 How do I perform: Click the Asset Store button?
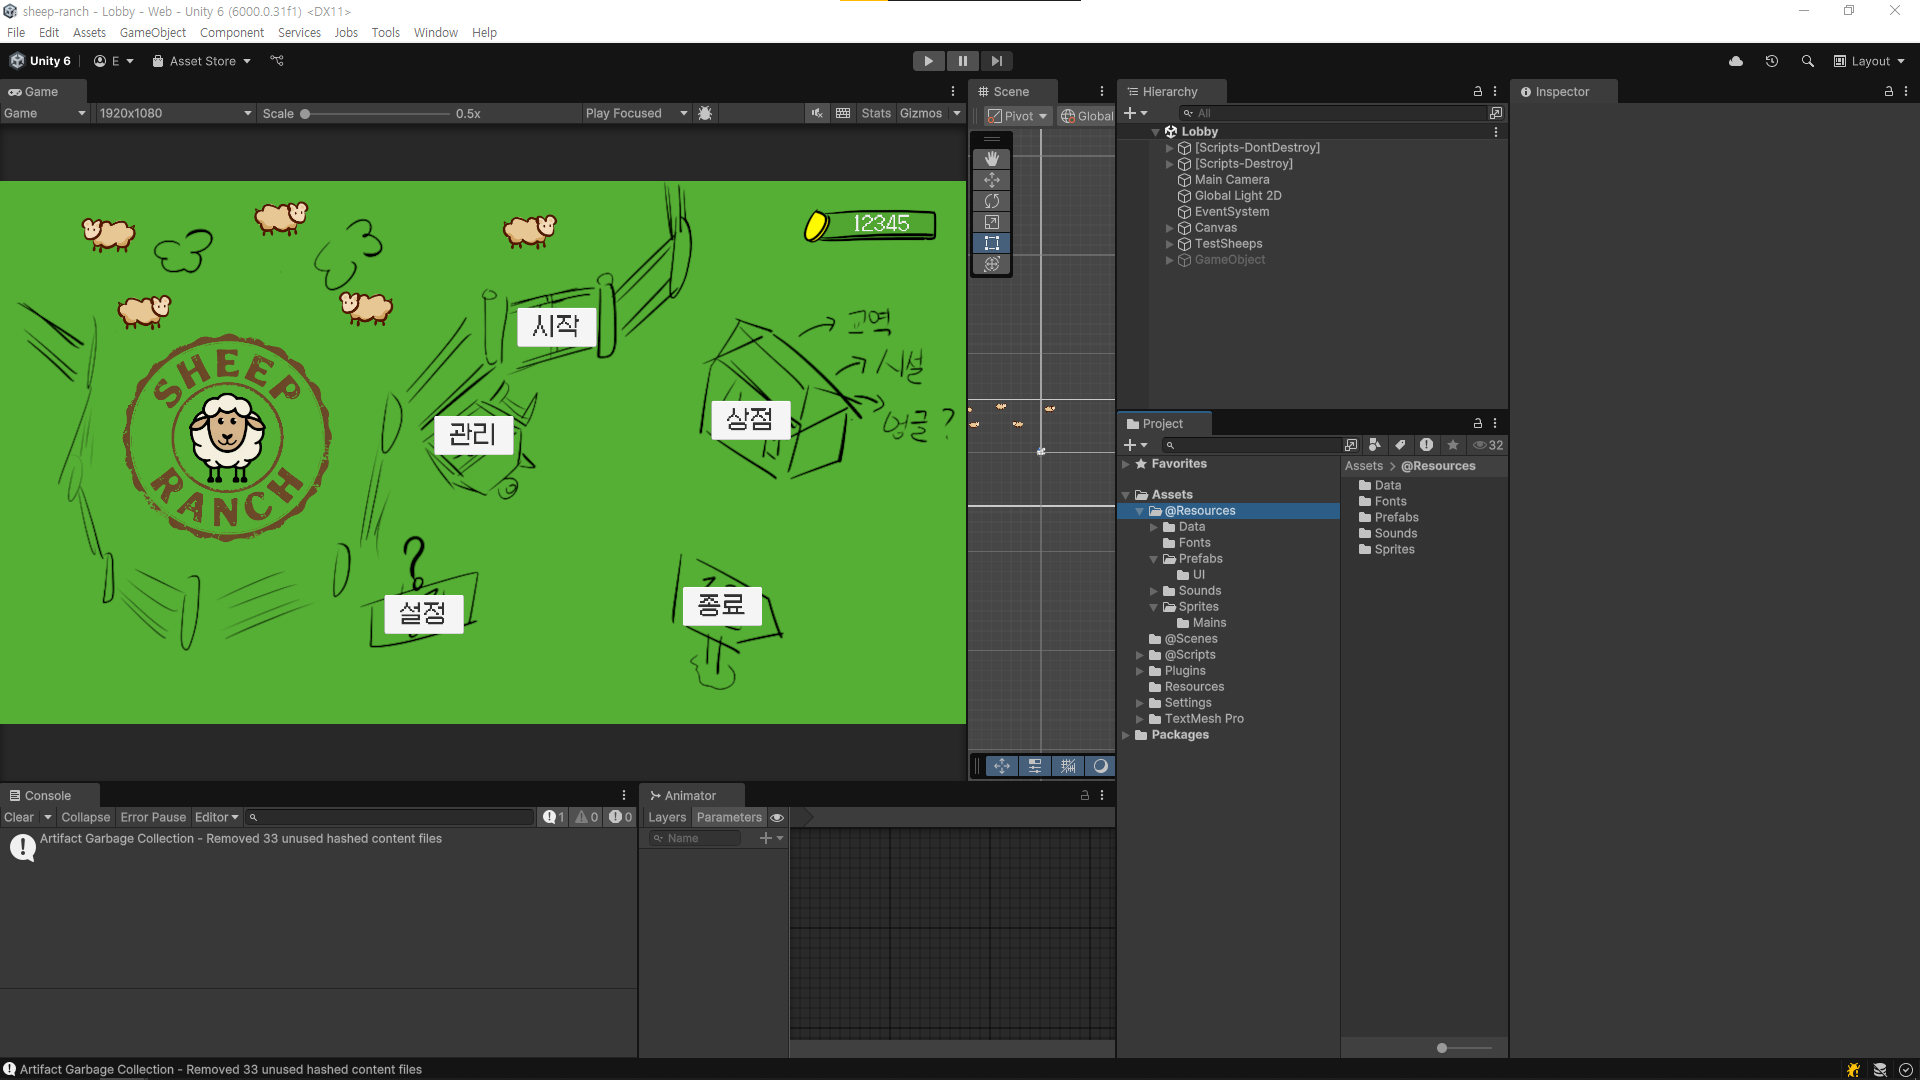pyautogui.click(x=201, y=61)
